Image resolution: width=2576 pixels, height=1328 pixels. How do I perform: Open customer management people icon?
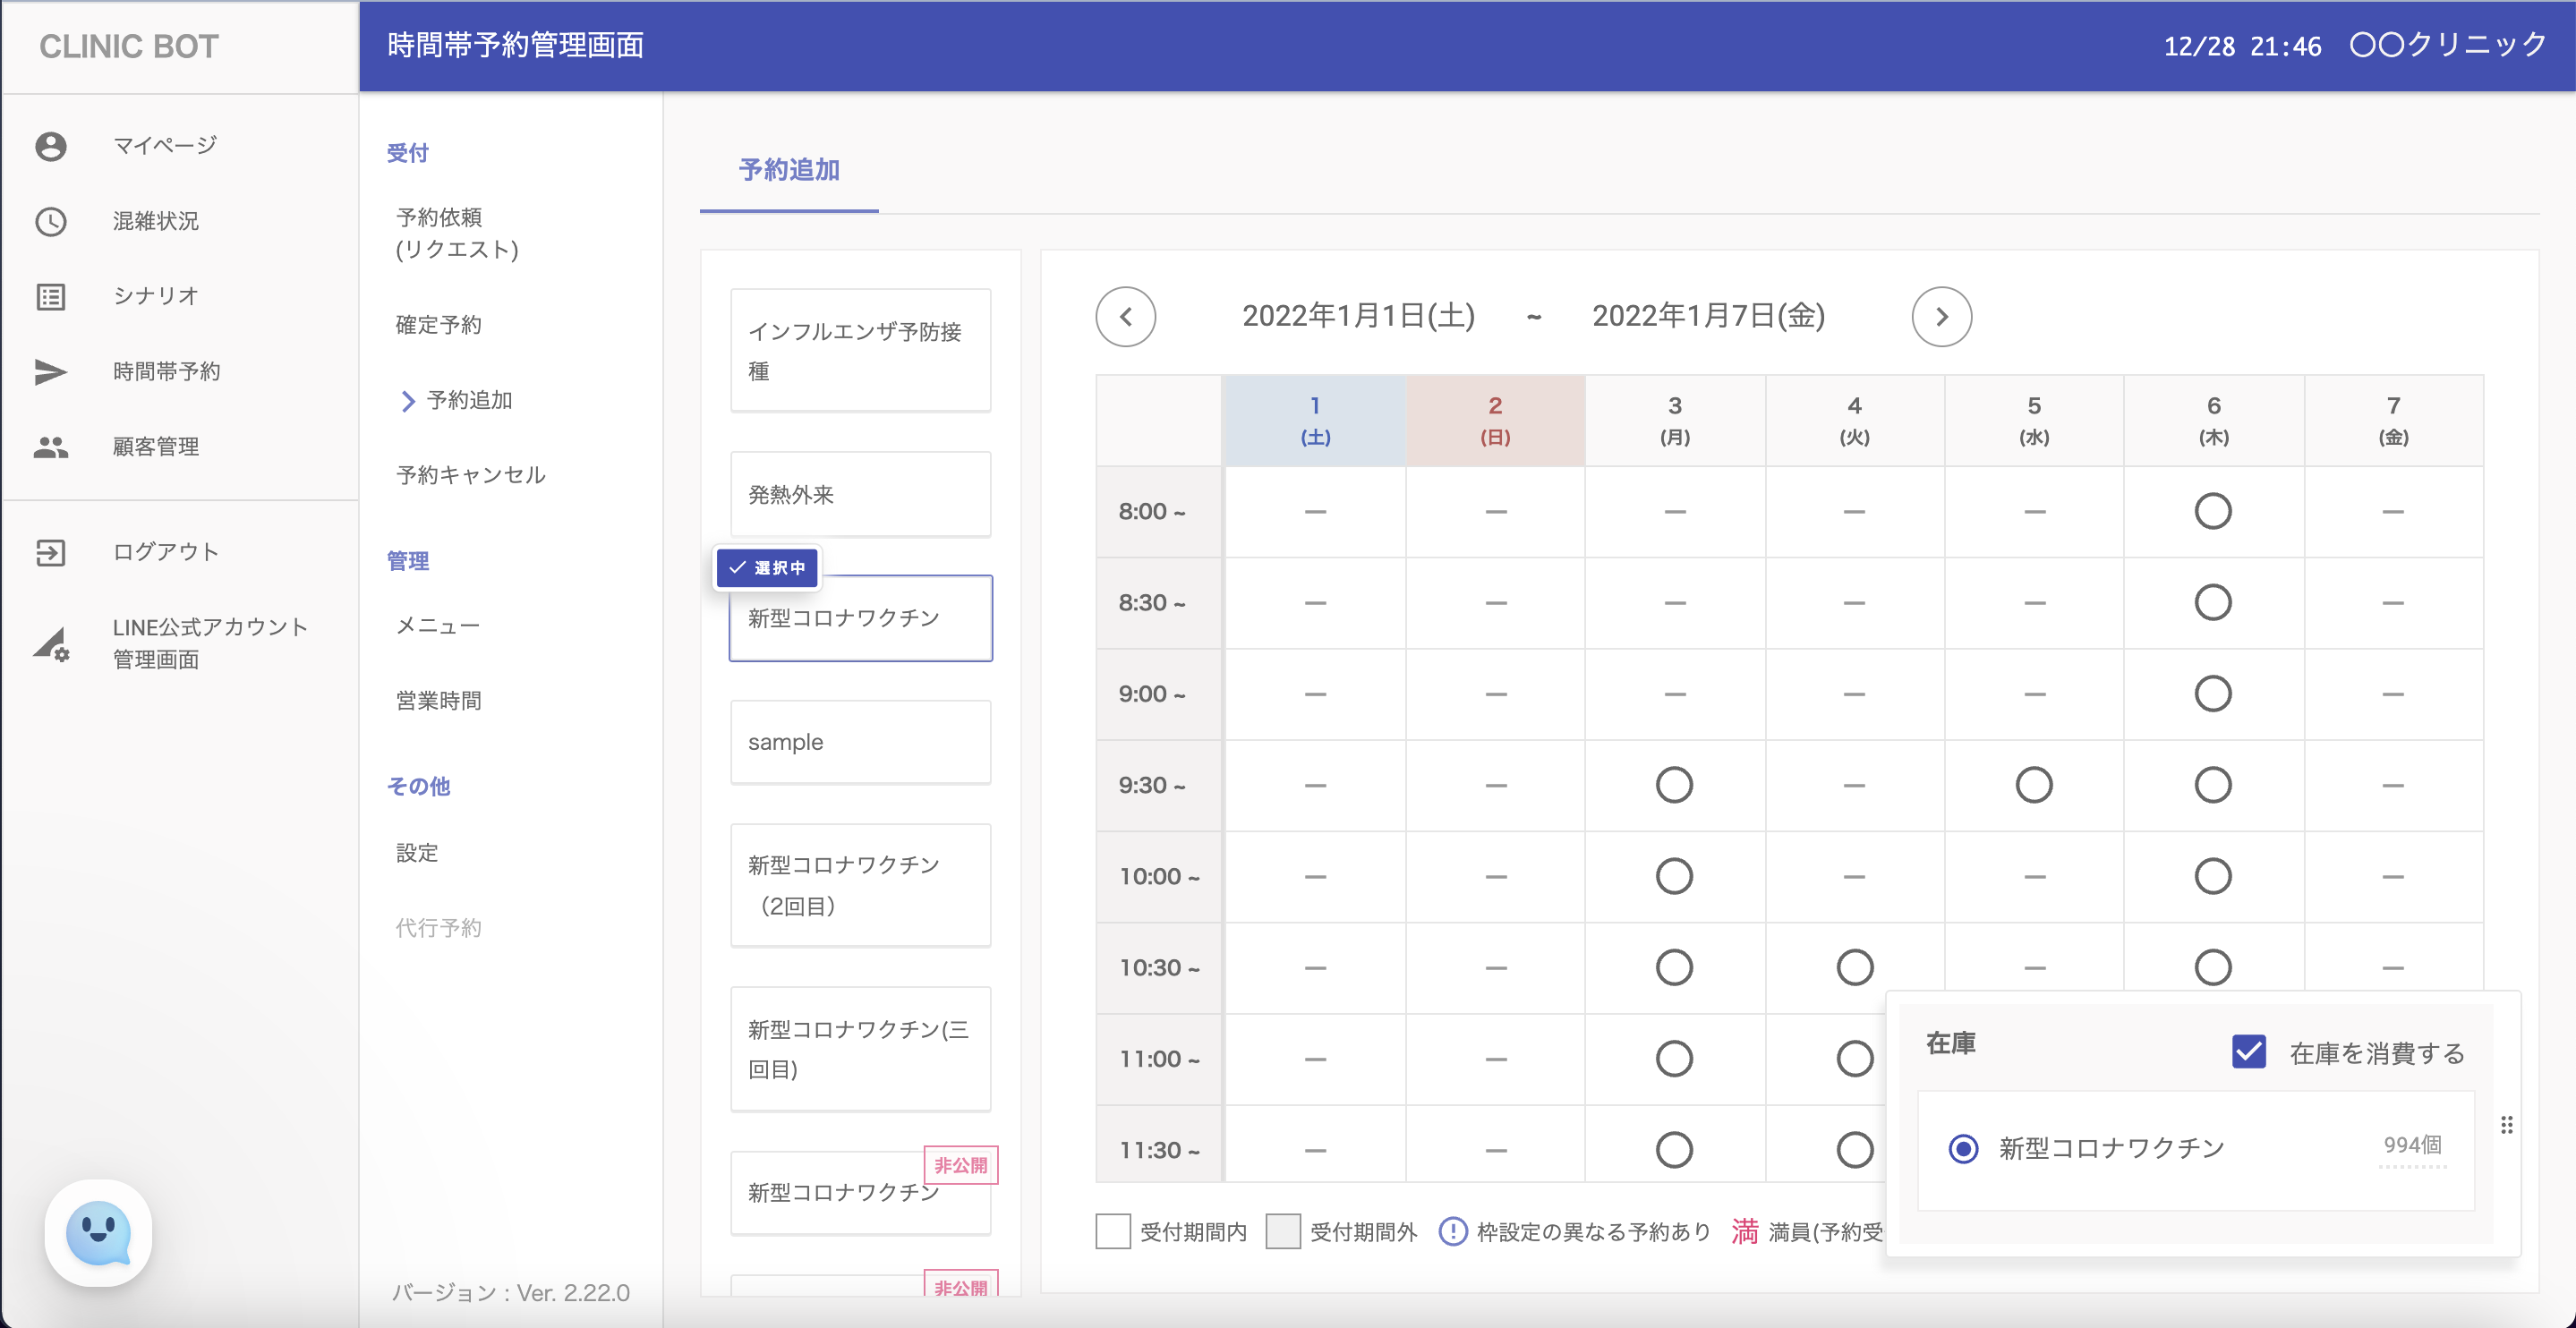click(50, 447)
